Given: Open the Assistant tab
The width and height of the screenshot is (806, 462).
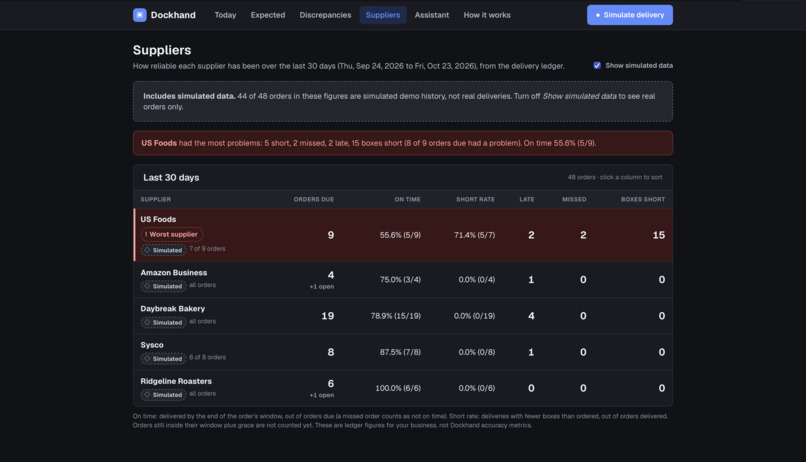Looking at the screenshot, I should tap(432, 15).
